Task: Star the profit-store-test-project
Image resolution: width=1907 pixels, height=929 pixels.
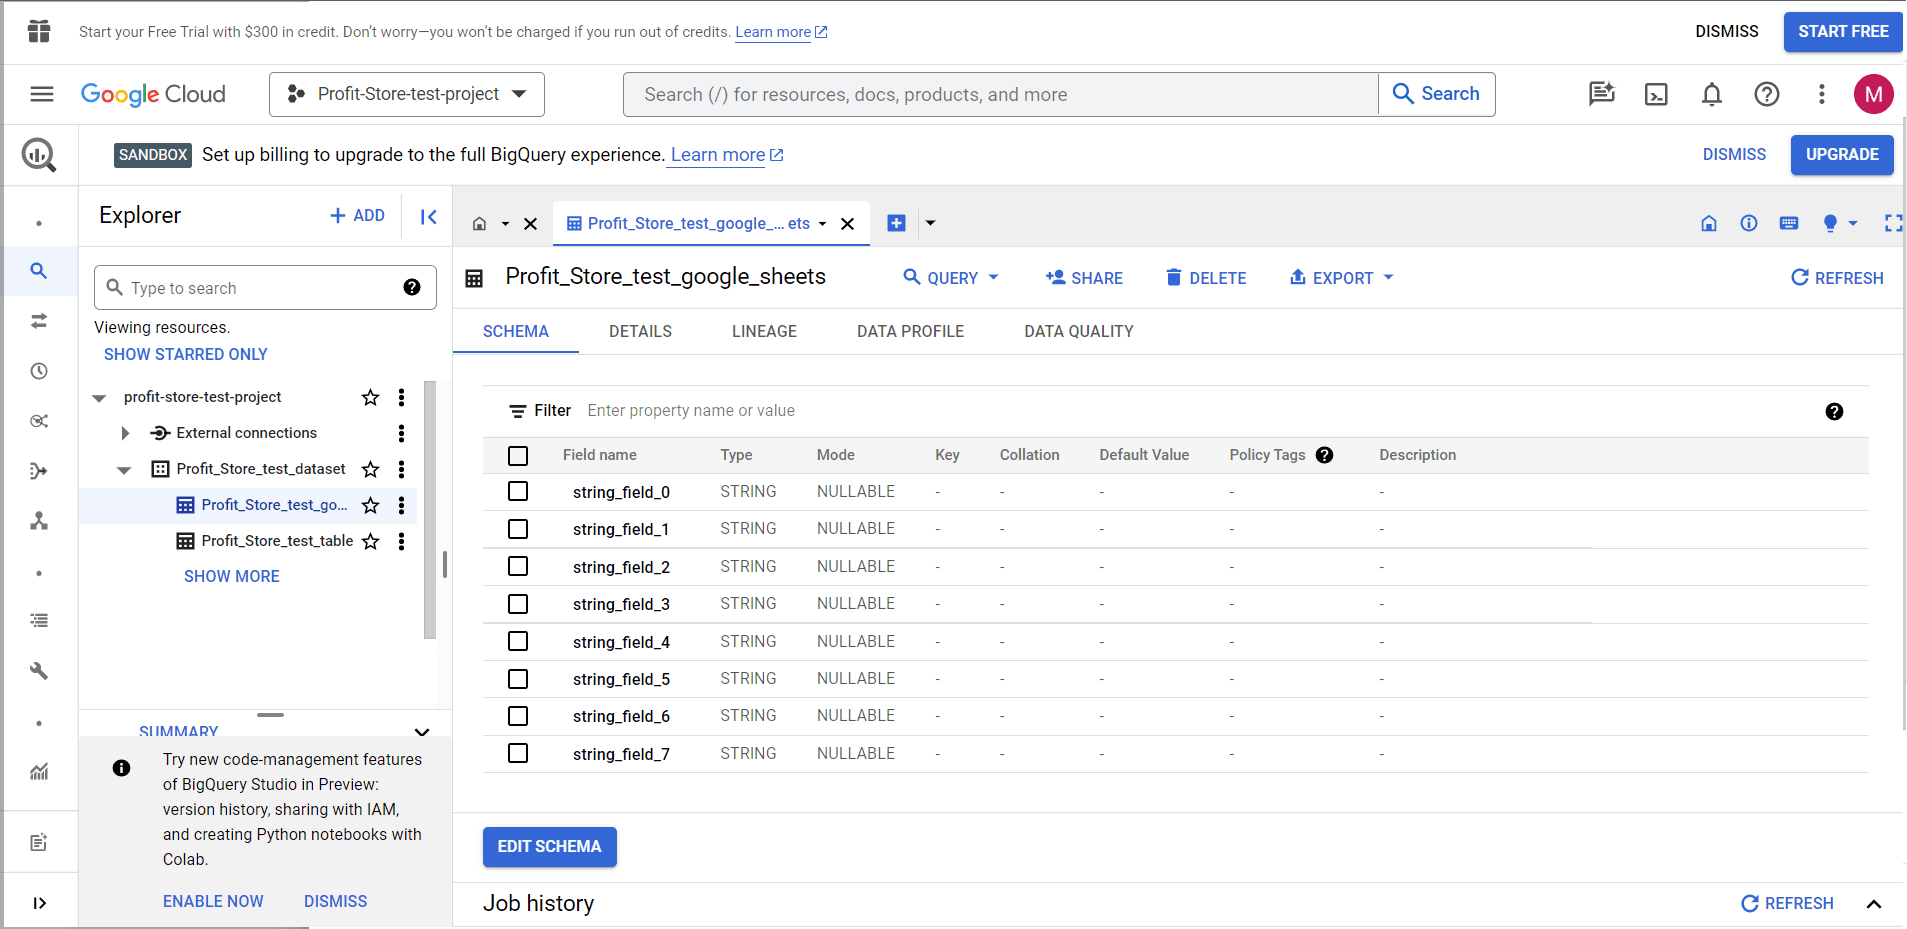Action: (x=370, y=397)
